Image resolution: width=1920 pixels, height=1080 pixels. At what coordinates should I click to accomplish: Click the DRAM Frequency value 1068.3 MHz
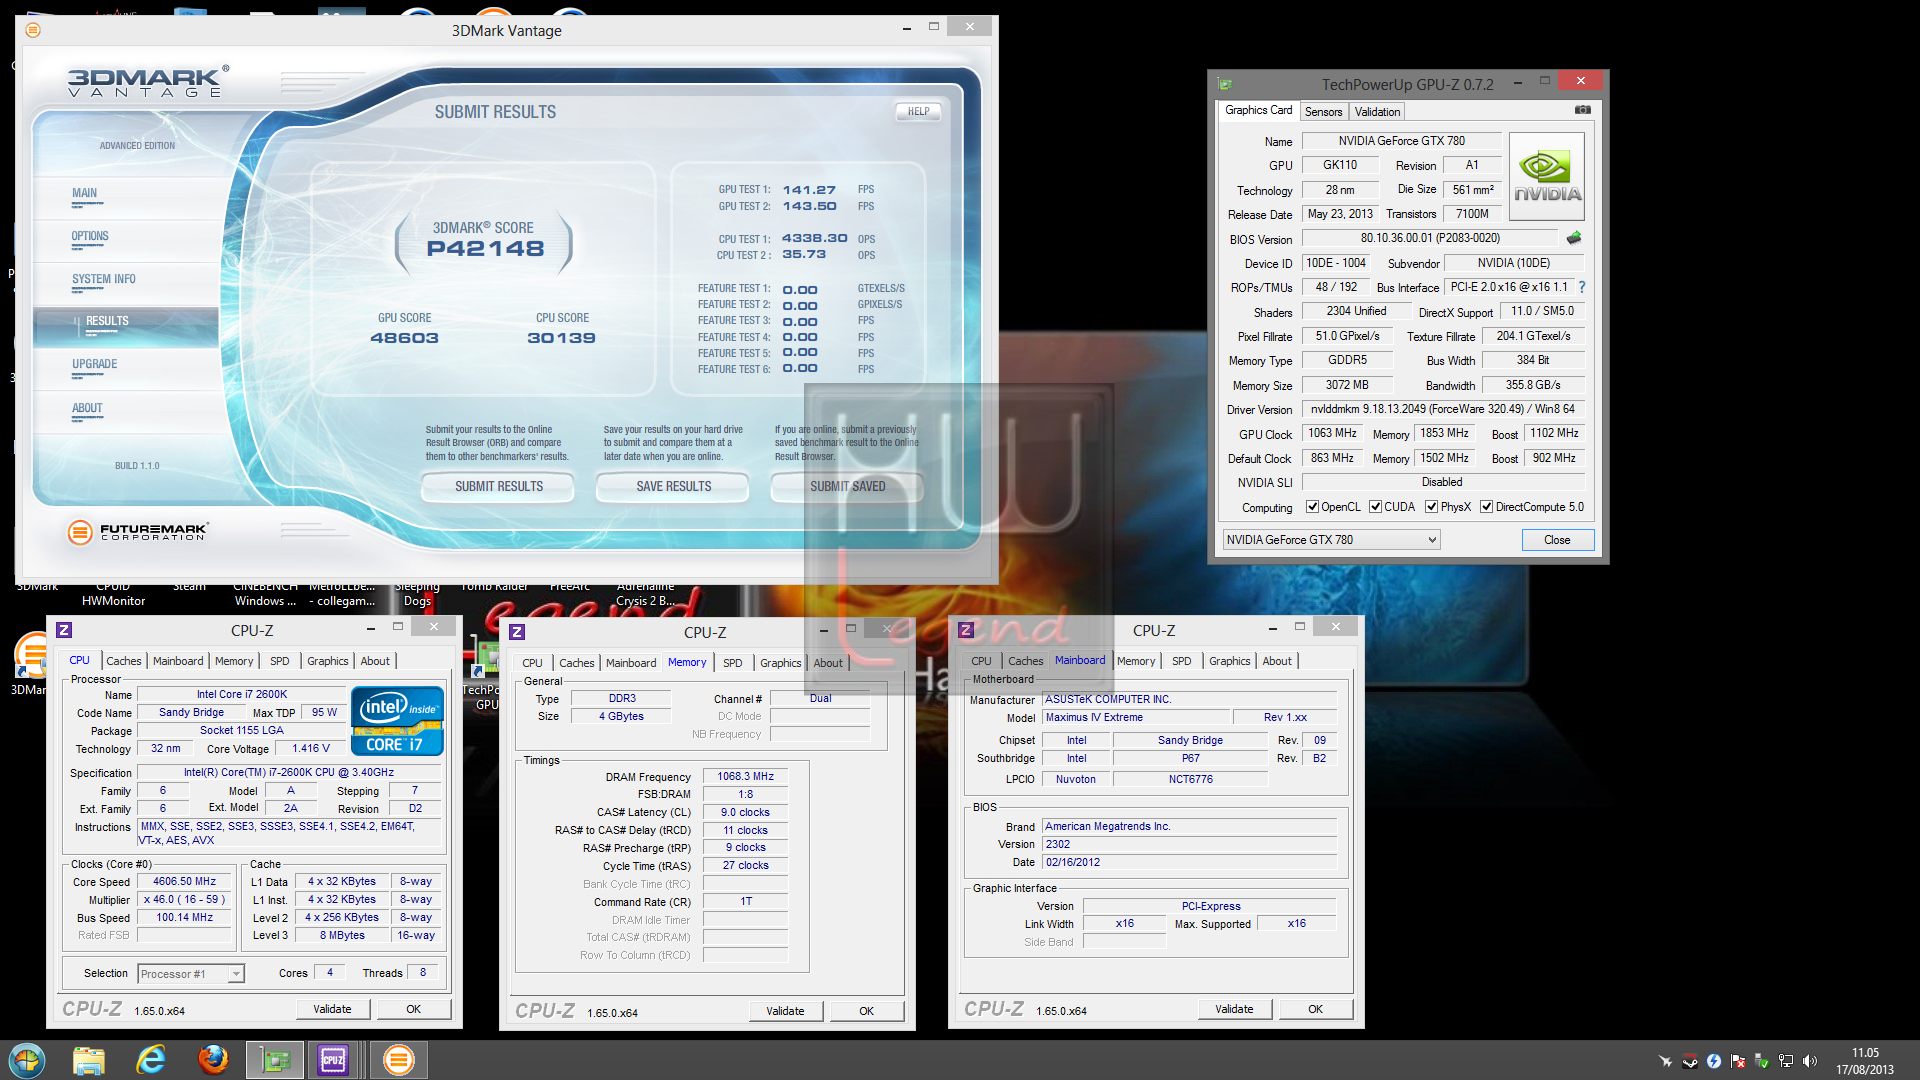[x=745, y=777]
